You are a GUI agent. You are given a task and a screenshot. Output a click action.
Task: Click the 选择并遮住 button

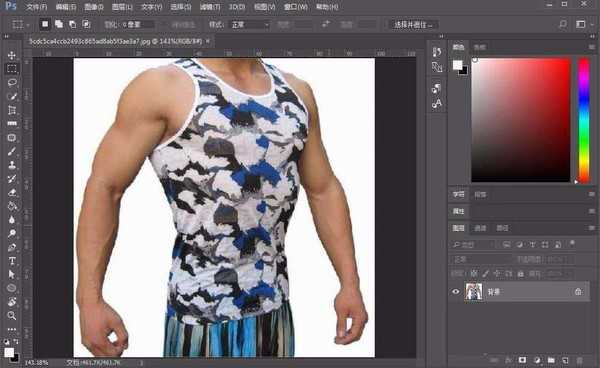413,24
